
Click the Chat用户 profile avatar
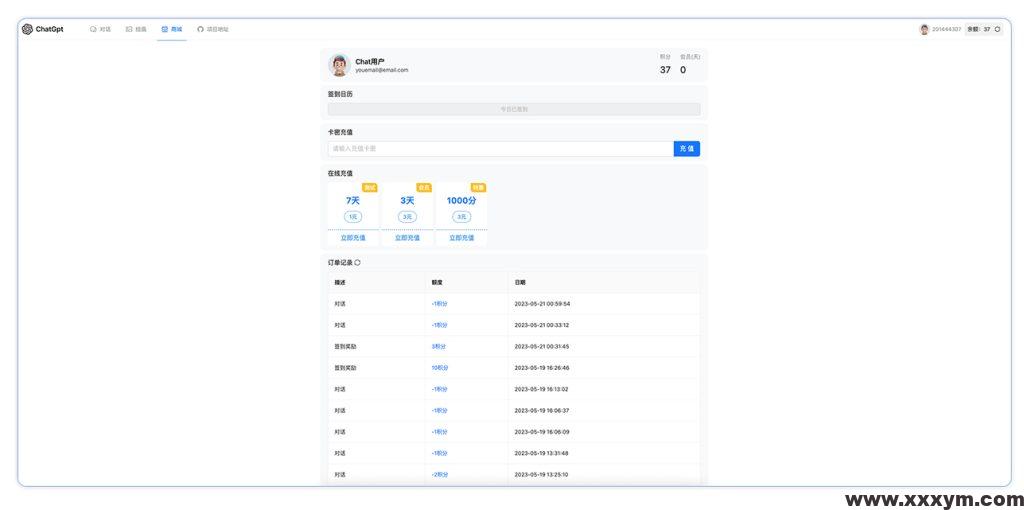340,66
